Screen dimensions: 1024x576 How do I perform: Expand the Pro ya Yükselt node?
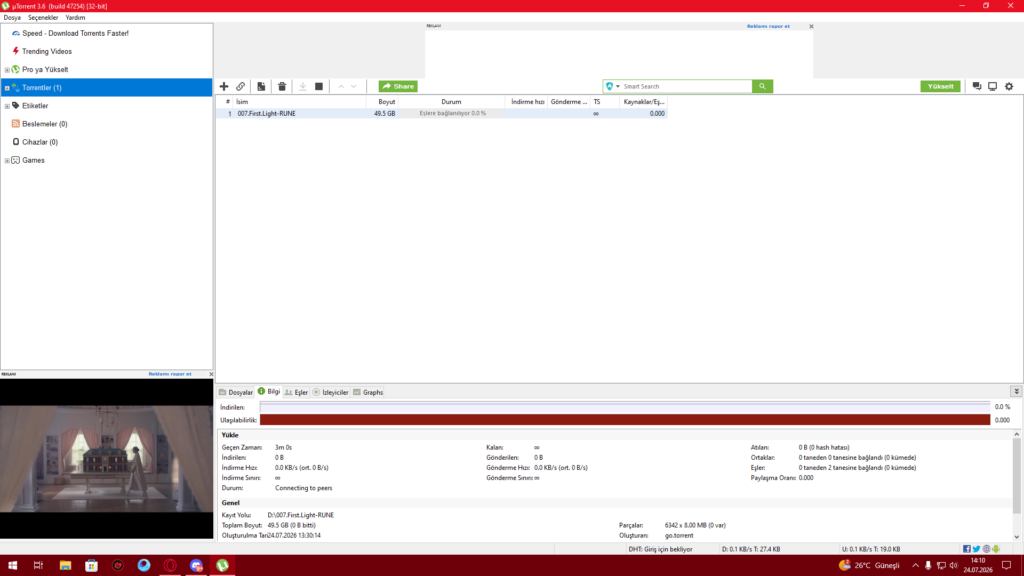point(7,70)
